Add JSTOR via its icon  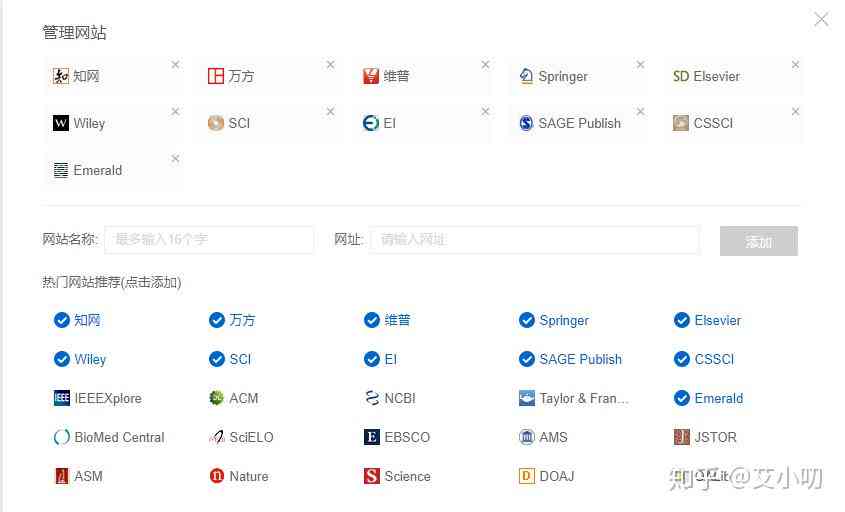coord(682,437)
